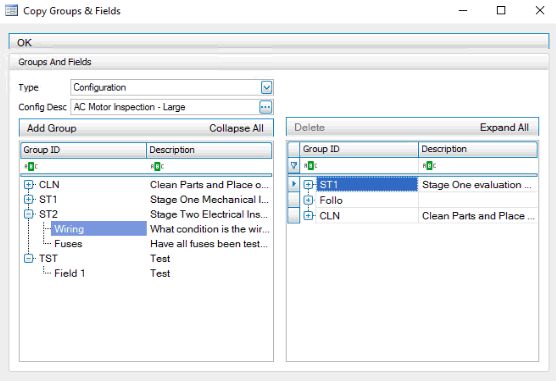Image resolution: width=556 pixels, height=381 pixels.
Task: Open the Type dropdown arrow
Action: 266,87
